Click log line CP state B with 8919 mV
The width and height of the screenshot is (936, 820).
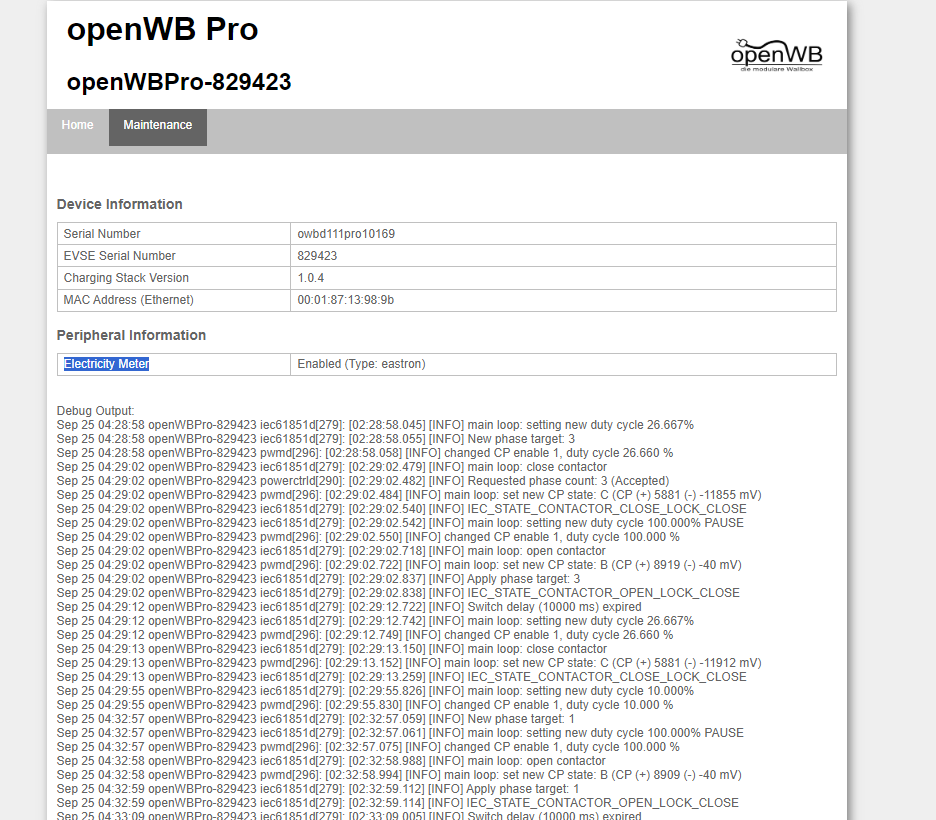point(399,565)
